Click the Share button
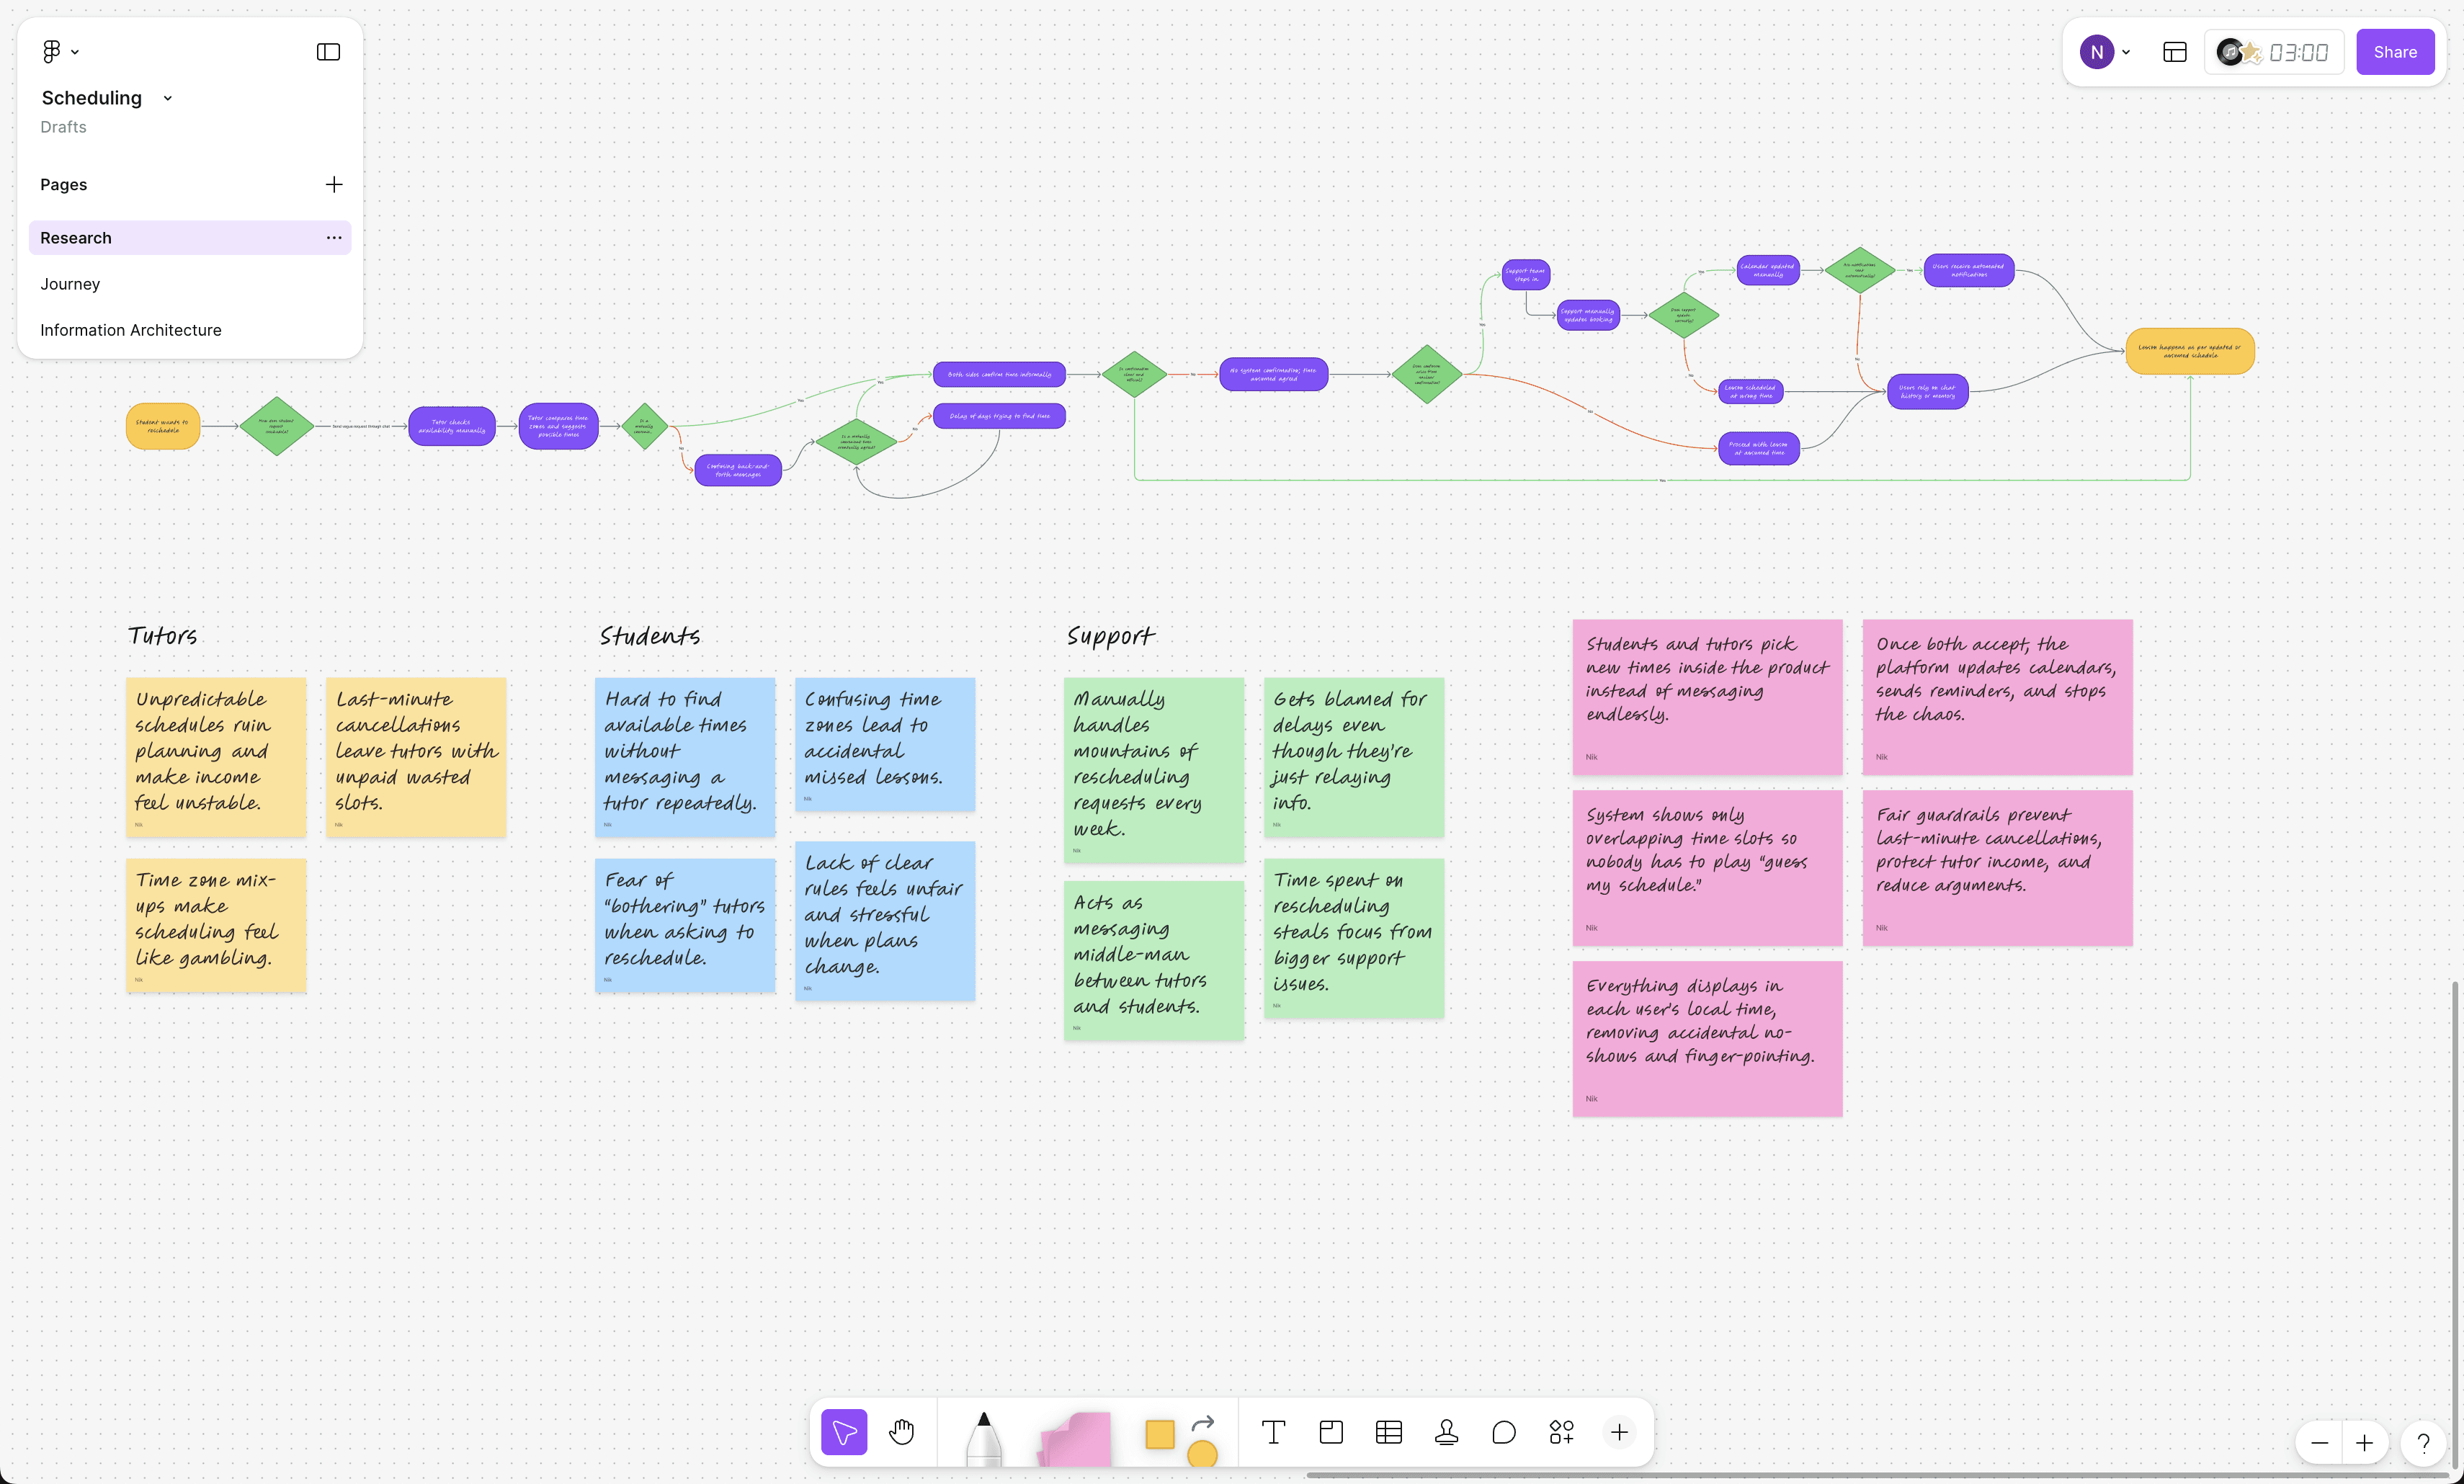 (2394, 52)
